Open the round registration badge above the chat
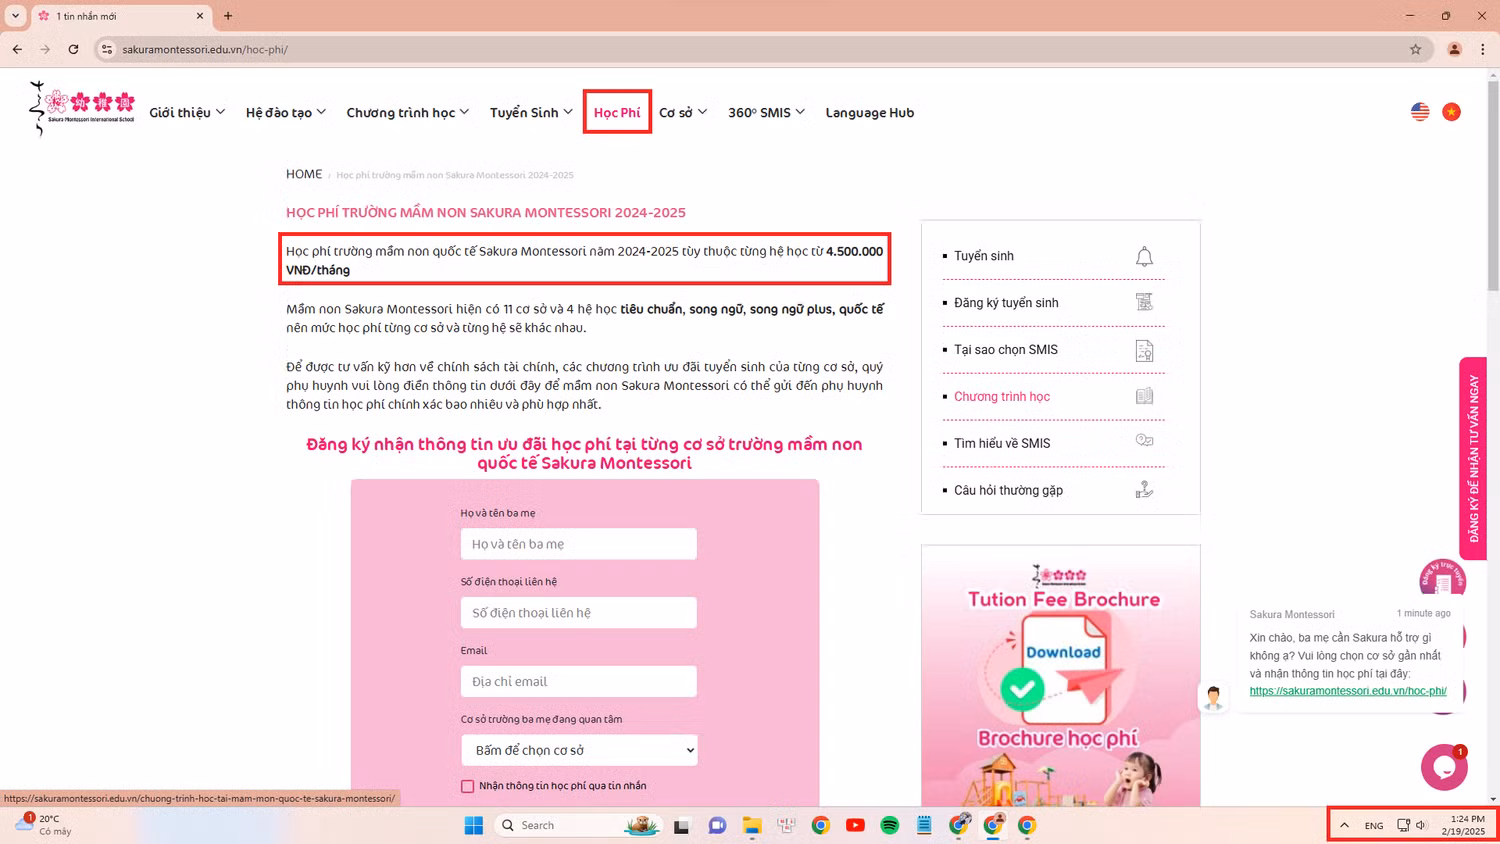The image size is (1500, 844). click(1442, 578)
